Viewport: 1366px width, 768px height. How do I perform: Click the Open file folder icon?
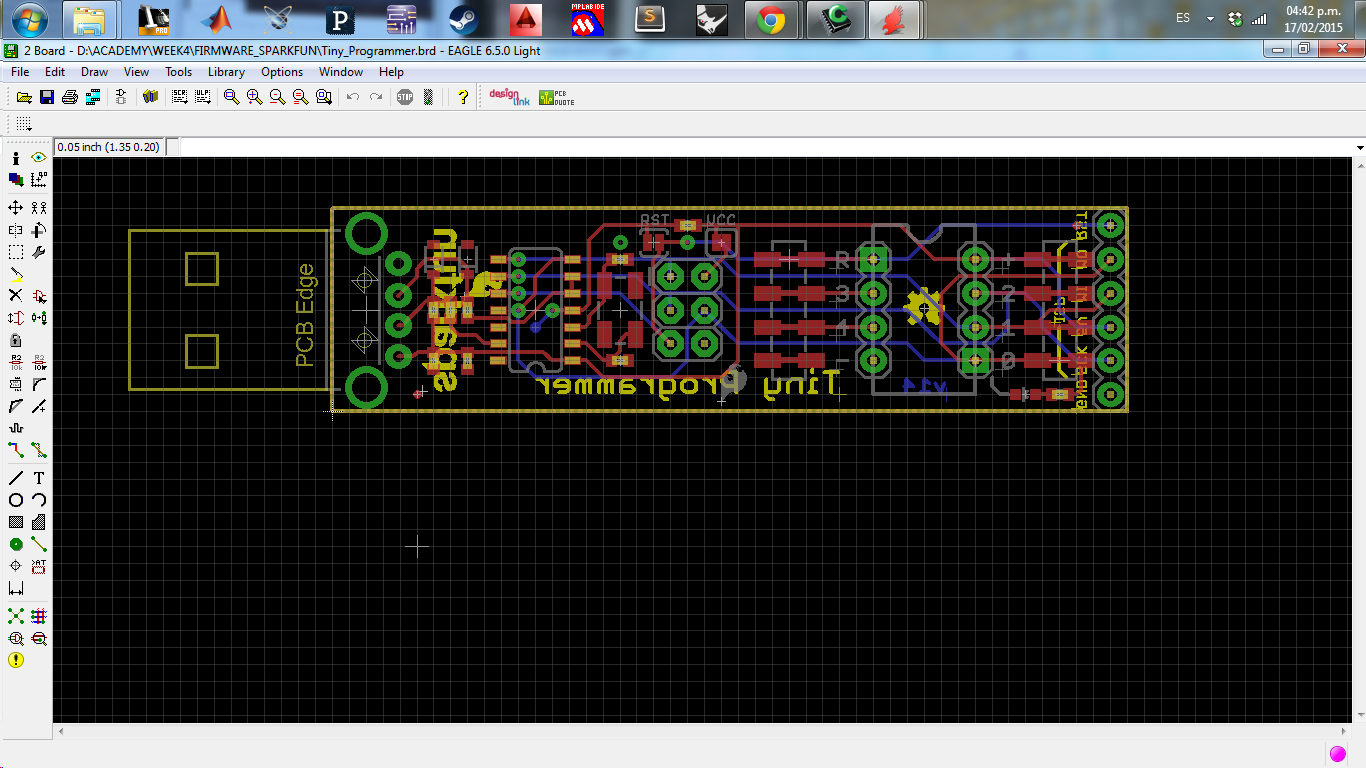(24, 97)
